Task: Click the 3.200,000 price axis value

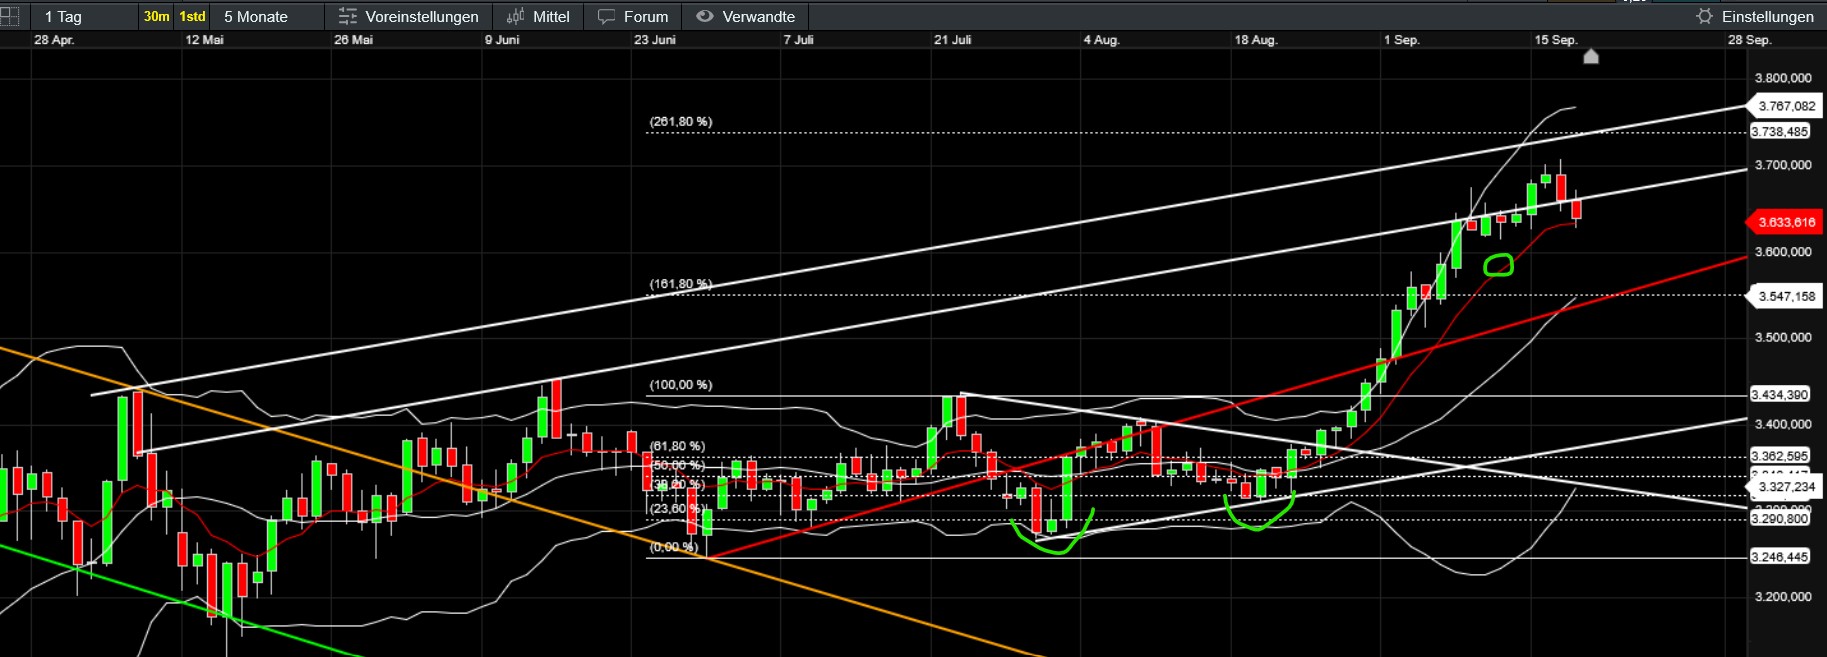Action: tap(1783, 597)
